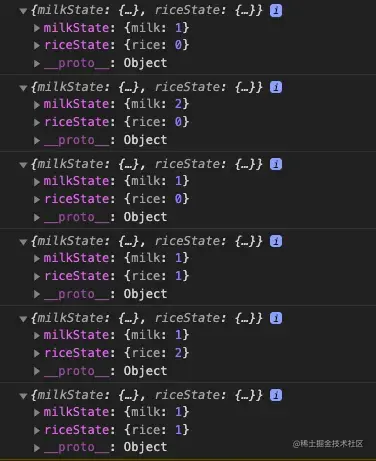Expand the milkState entry showing milk: 2
This screenshot has height=461, width=376.
[37, 105]
